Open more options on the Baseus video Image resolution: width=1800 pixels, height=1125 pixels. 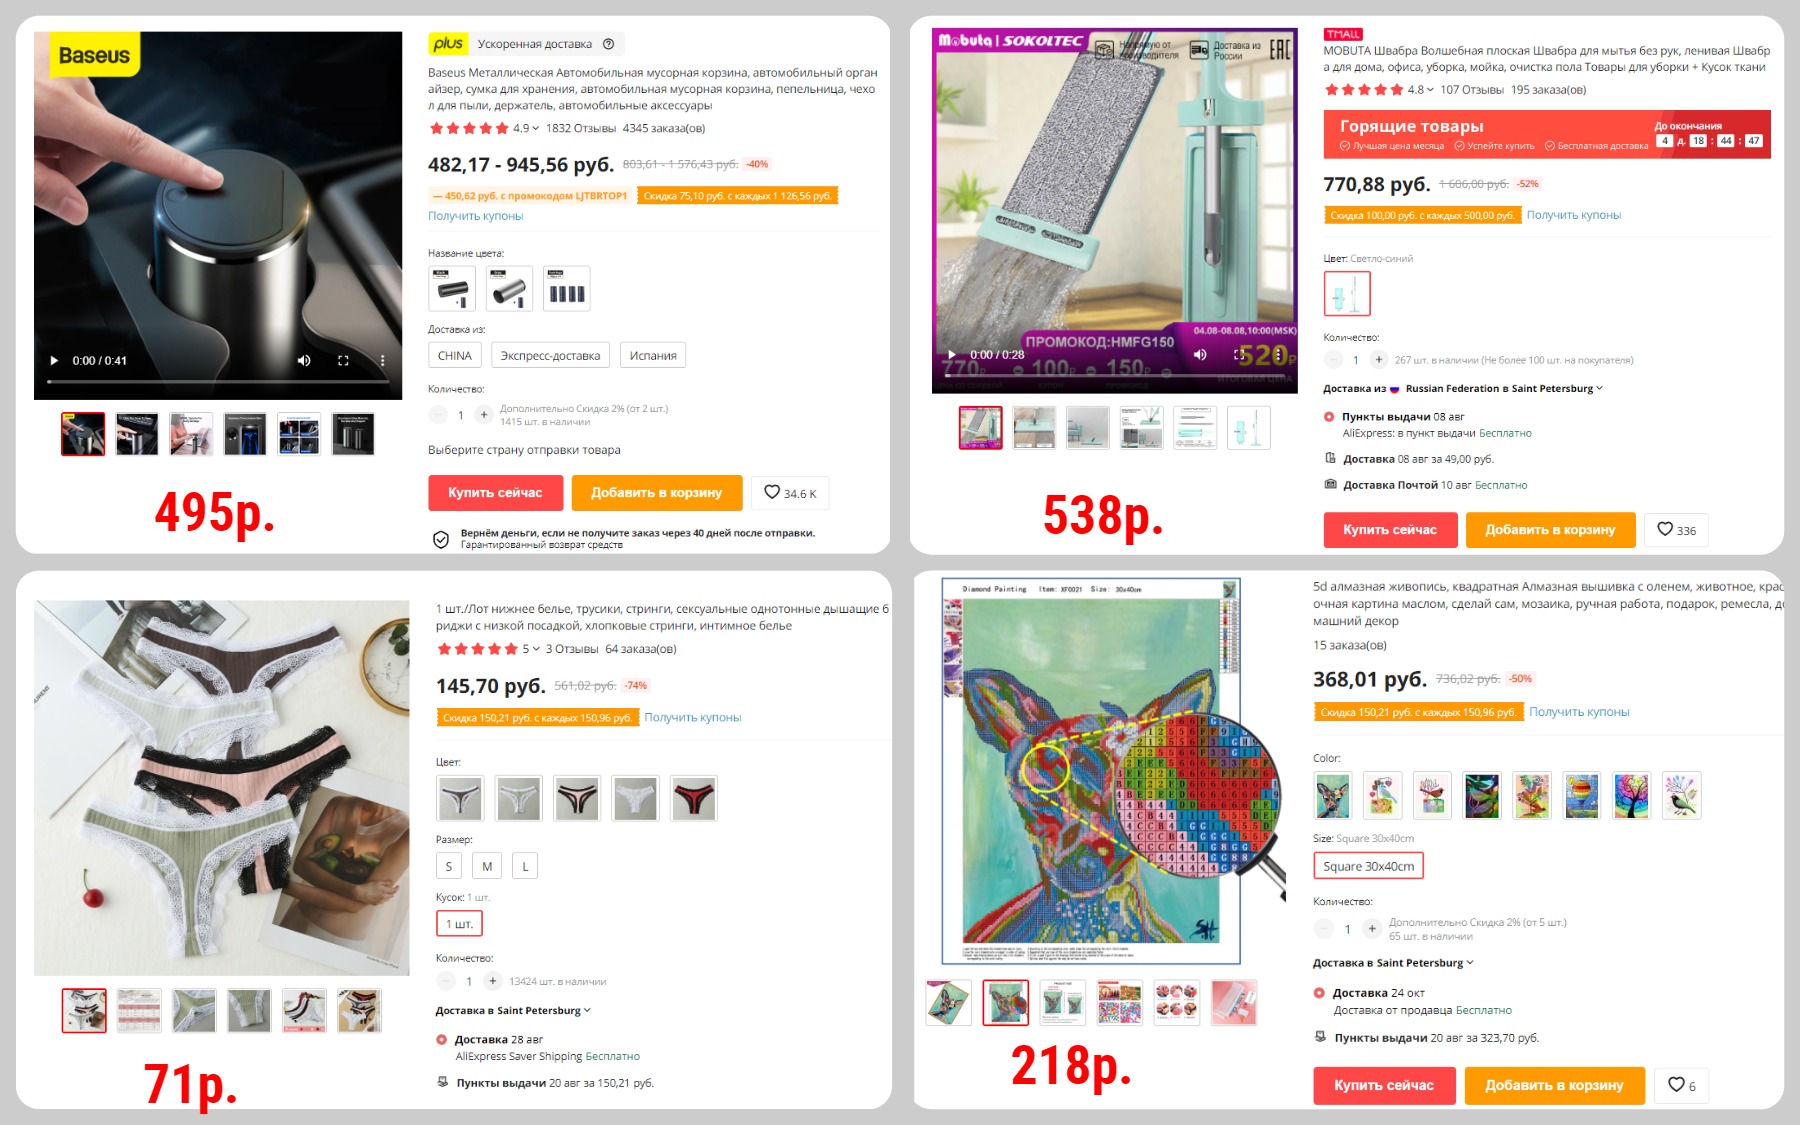tap(382, 361)
